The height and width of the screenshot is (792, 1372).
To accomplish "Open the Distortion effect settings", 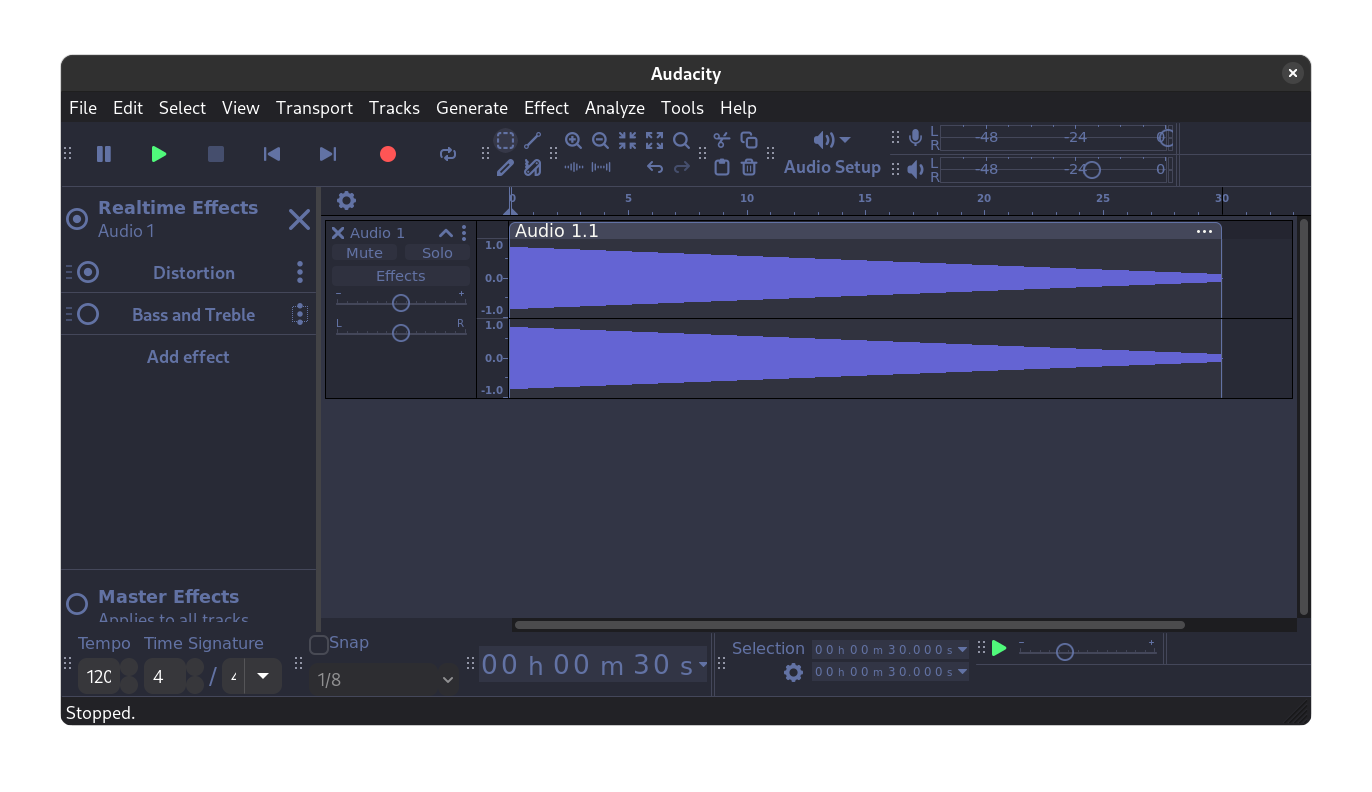I will click(x=194, y=273).
